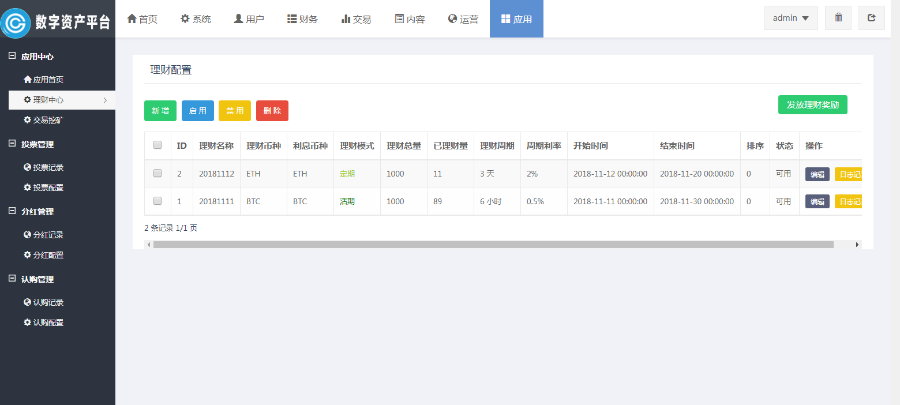Open 运营 in top navigation
The height and width of the screenshot is (405, 900).
[x=463, y=19]
